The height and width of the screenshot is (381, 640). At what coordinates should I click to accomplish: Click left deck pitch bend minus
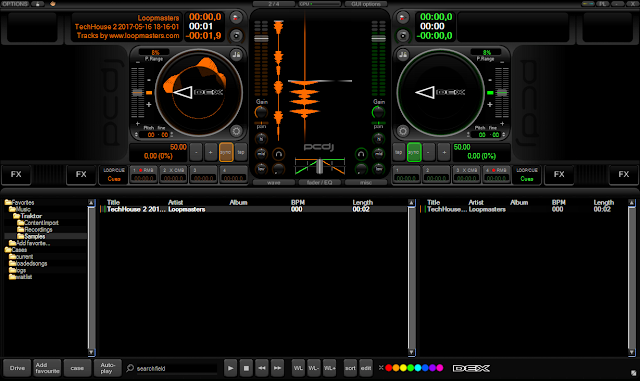point(196,152)
